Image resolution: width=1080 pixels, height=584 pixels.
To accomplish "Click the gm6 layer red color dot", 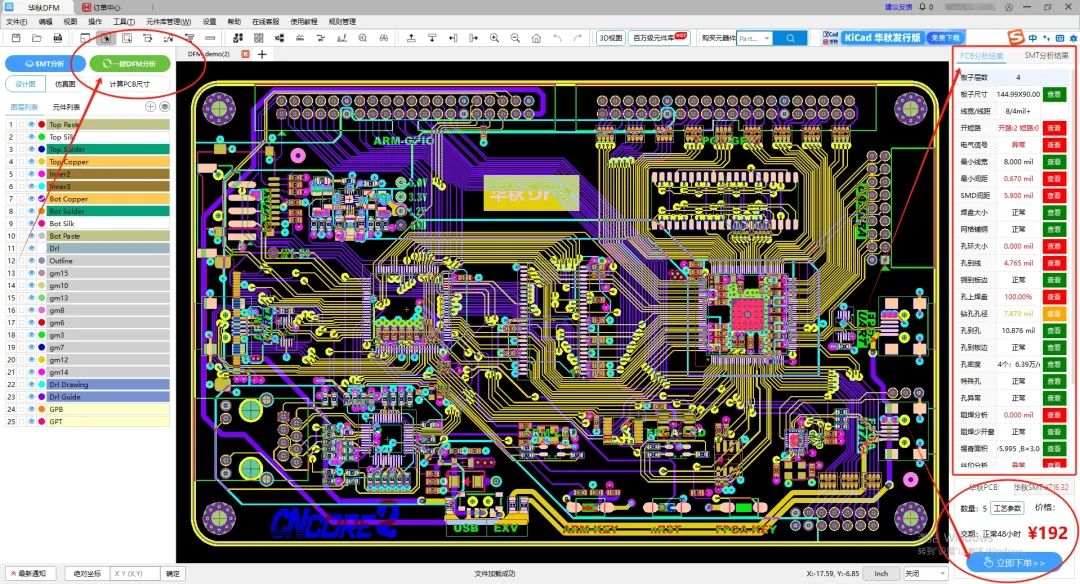I will point(41,323).
